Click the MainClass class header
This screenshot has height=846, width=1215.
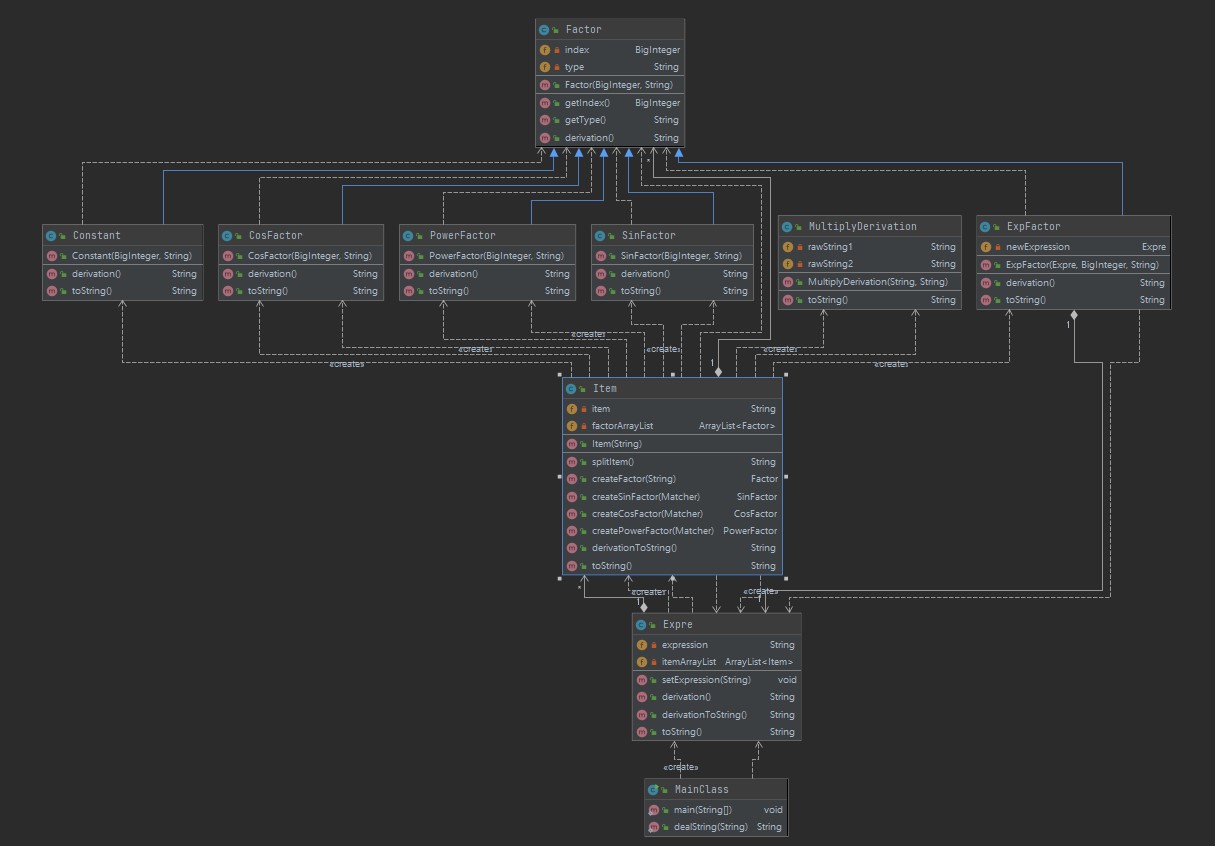pos(716,790)
